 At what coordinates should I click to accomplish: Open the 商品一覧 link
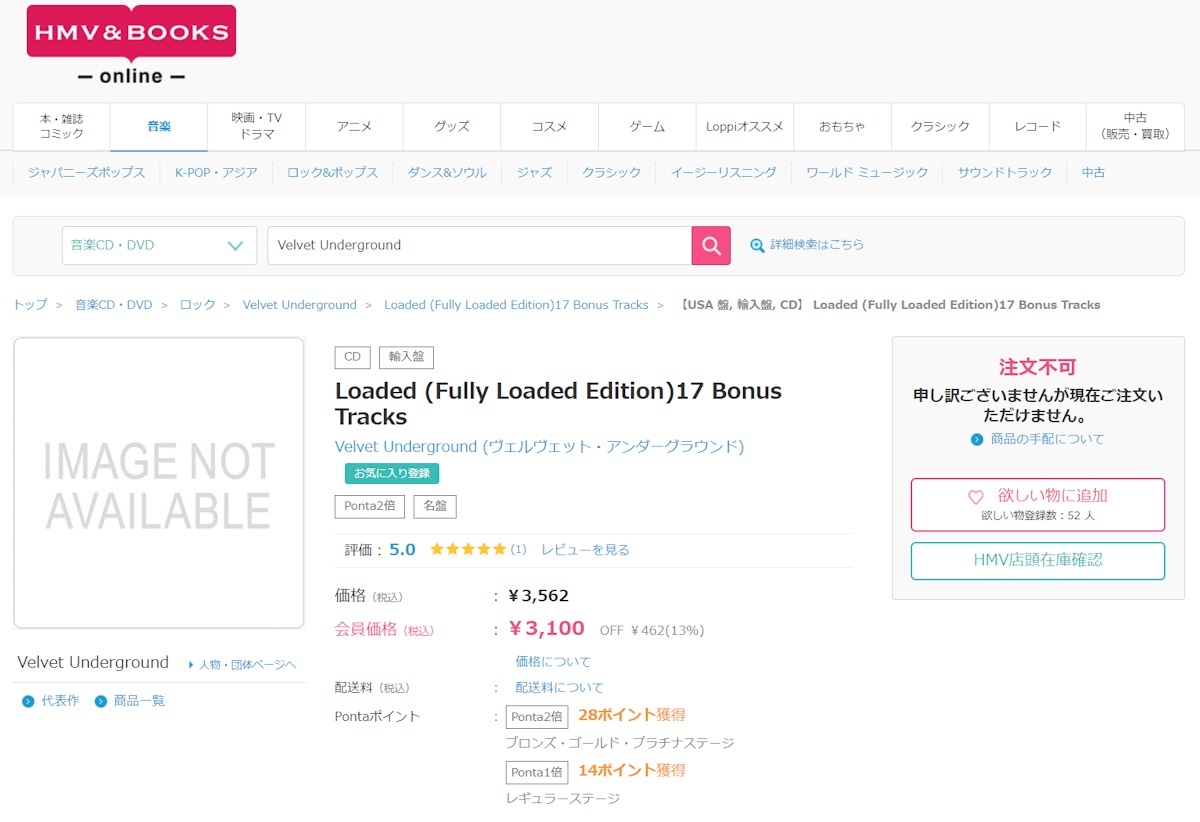point(140,702)
